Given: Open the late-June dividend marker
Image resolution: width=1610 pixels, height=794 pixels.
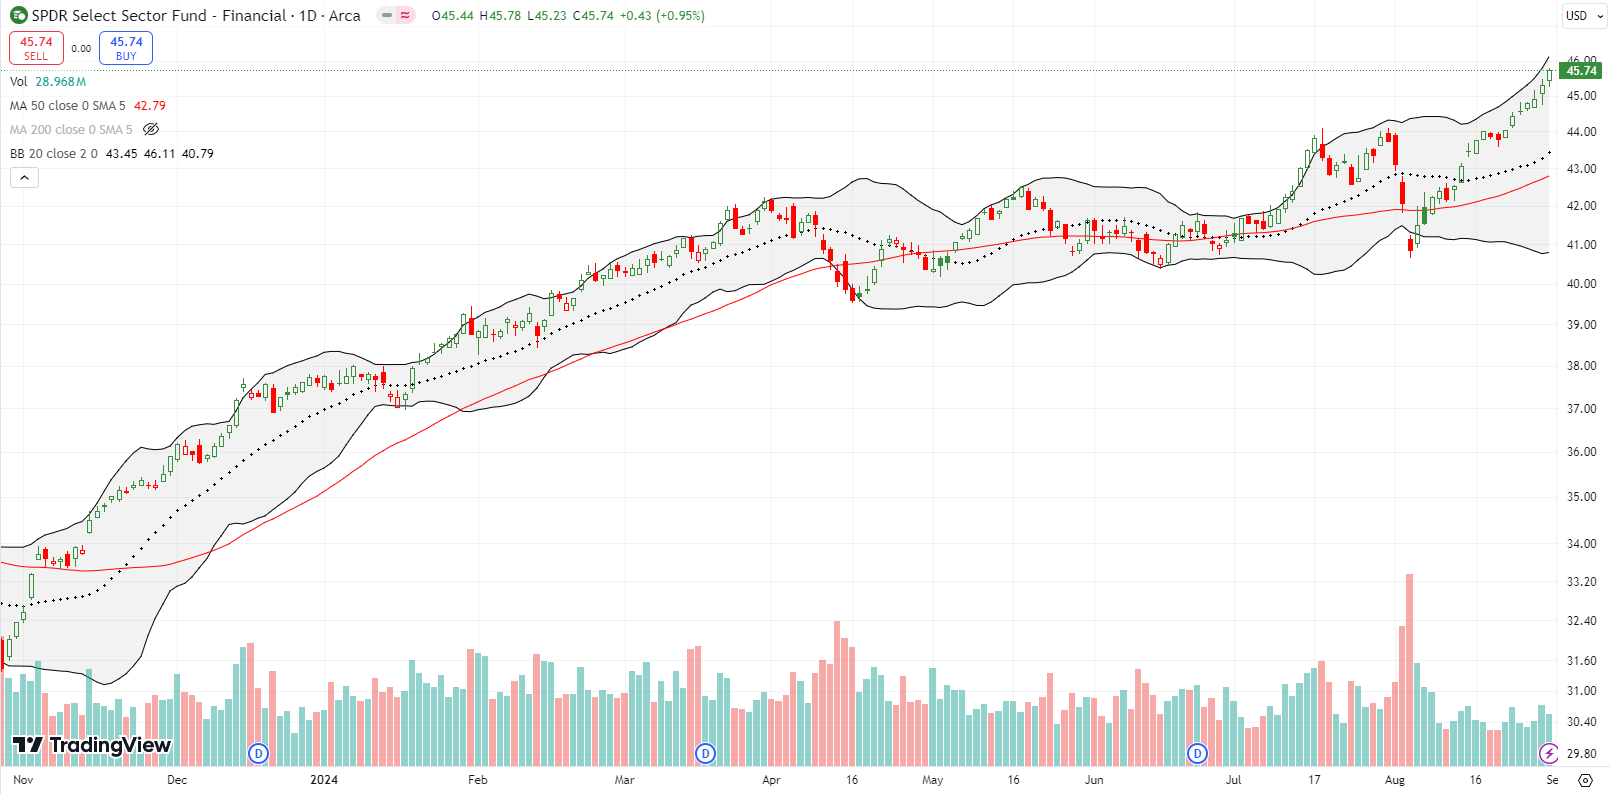Looking at the screenshot, I should pos(1197,753).
